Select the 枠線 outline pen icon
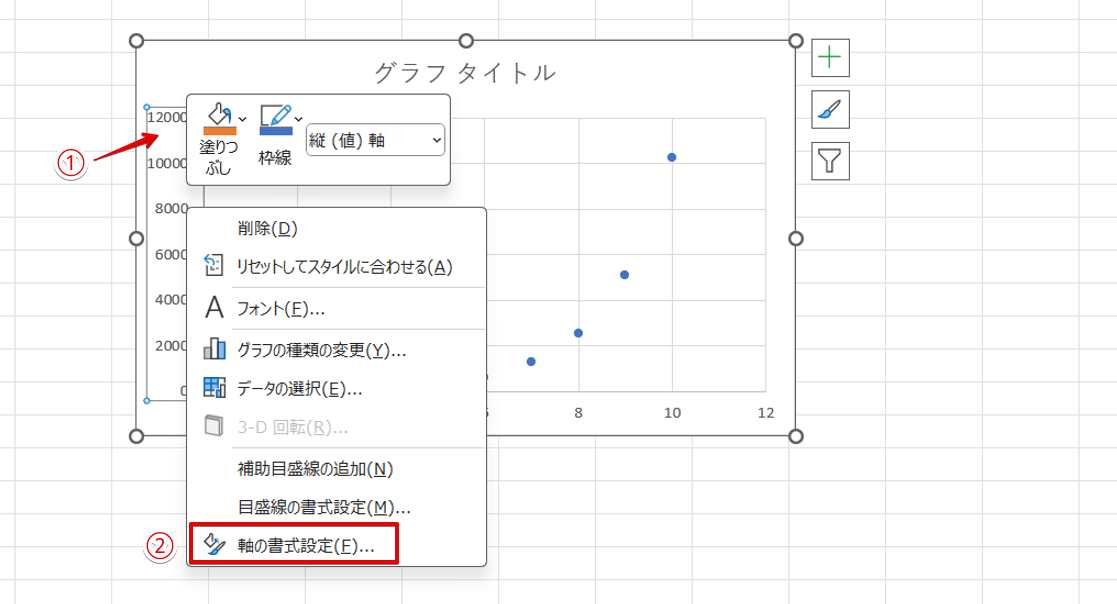Image resolution: width=1117 pixels, height=604 pixels. click(x=276, y=113)
